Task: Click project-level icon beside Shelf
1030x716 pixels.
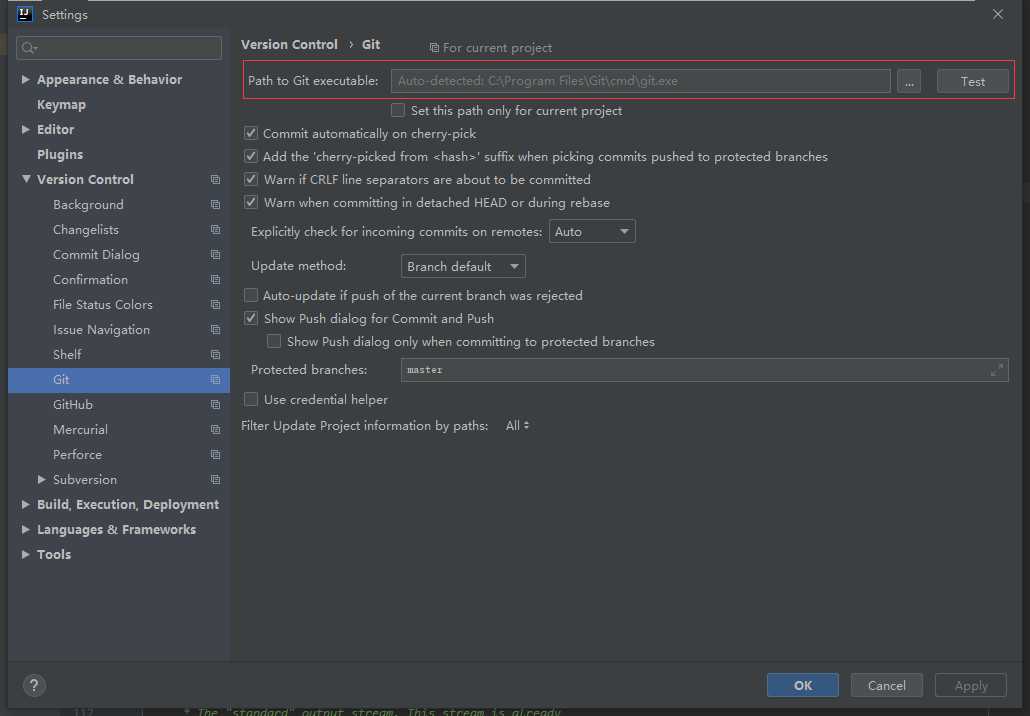Action: (x=215, y=354)
